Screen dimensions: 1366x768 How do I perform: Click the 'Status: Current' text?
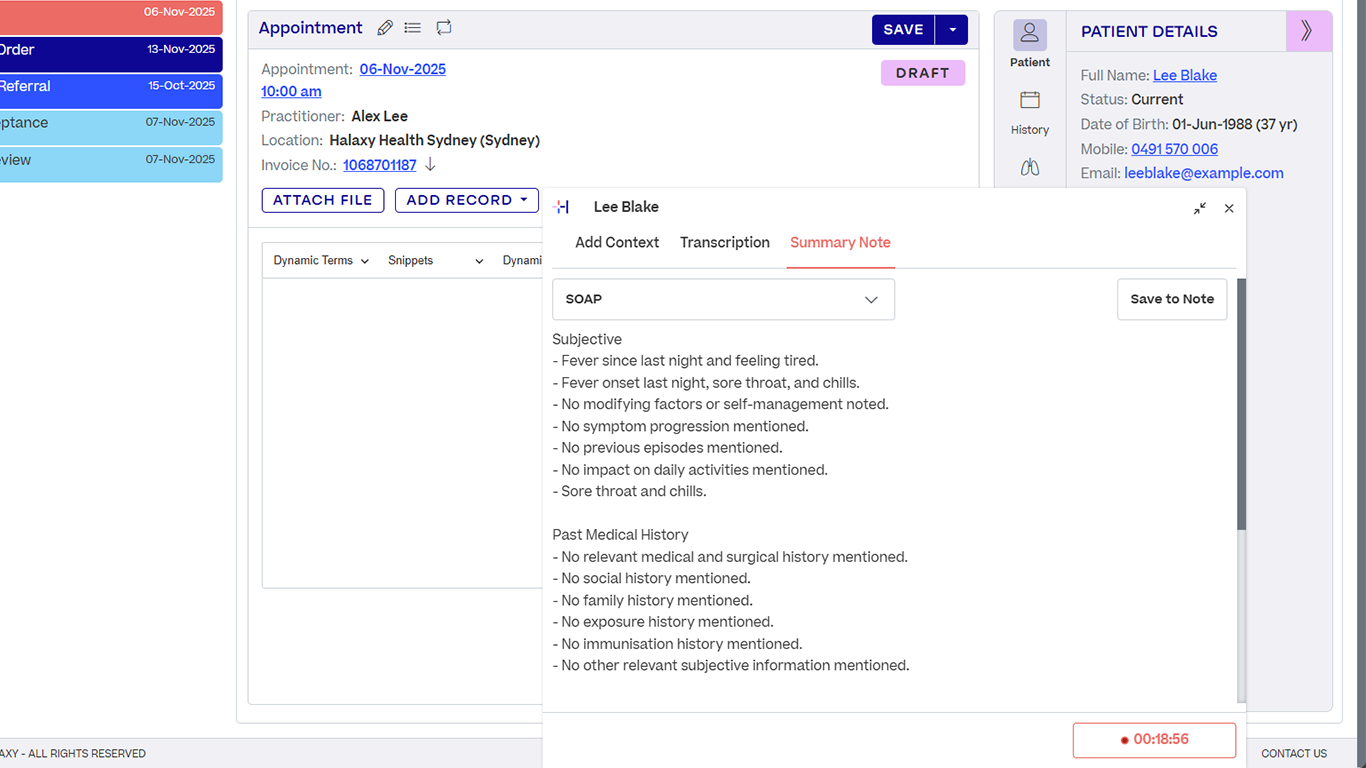tap(1132, 99)
